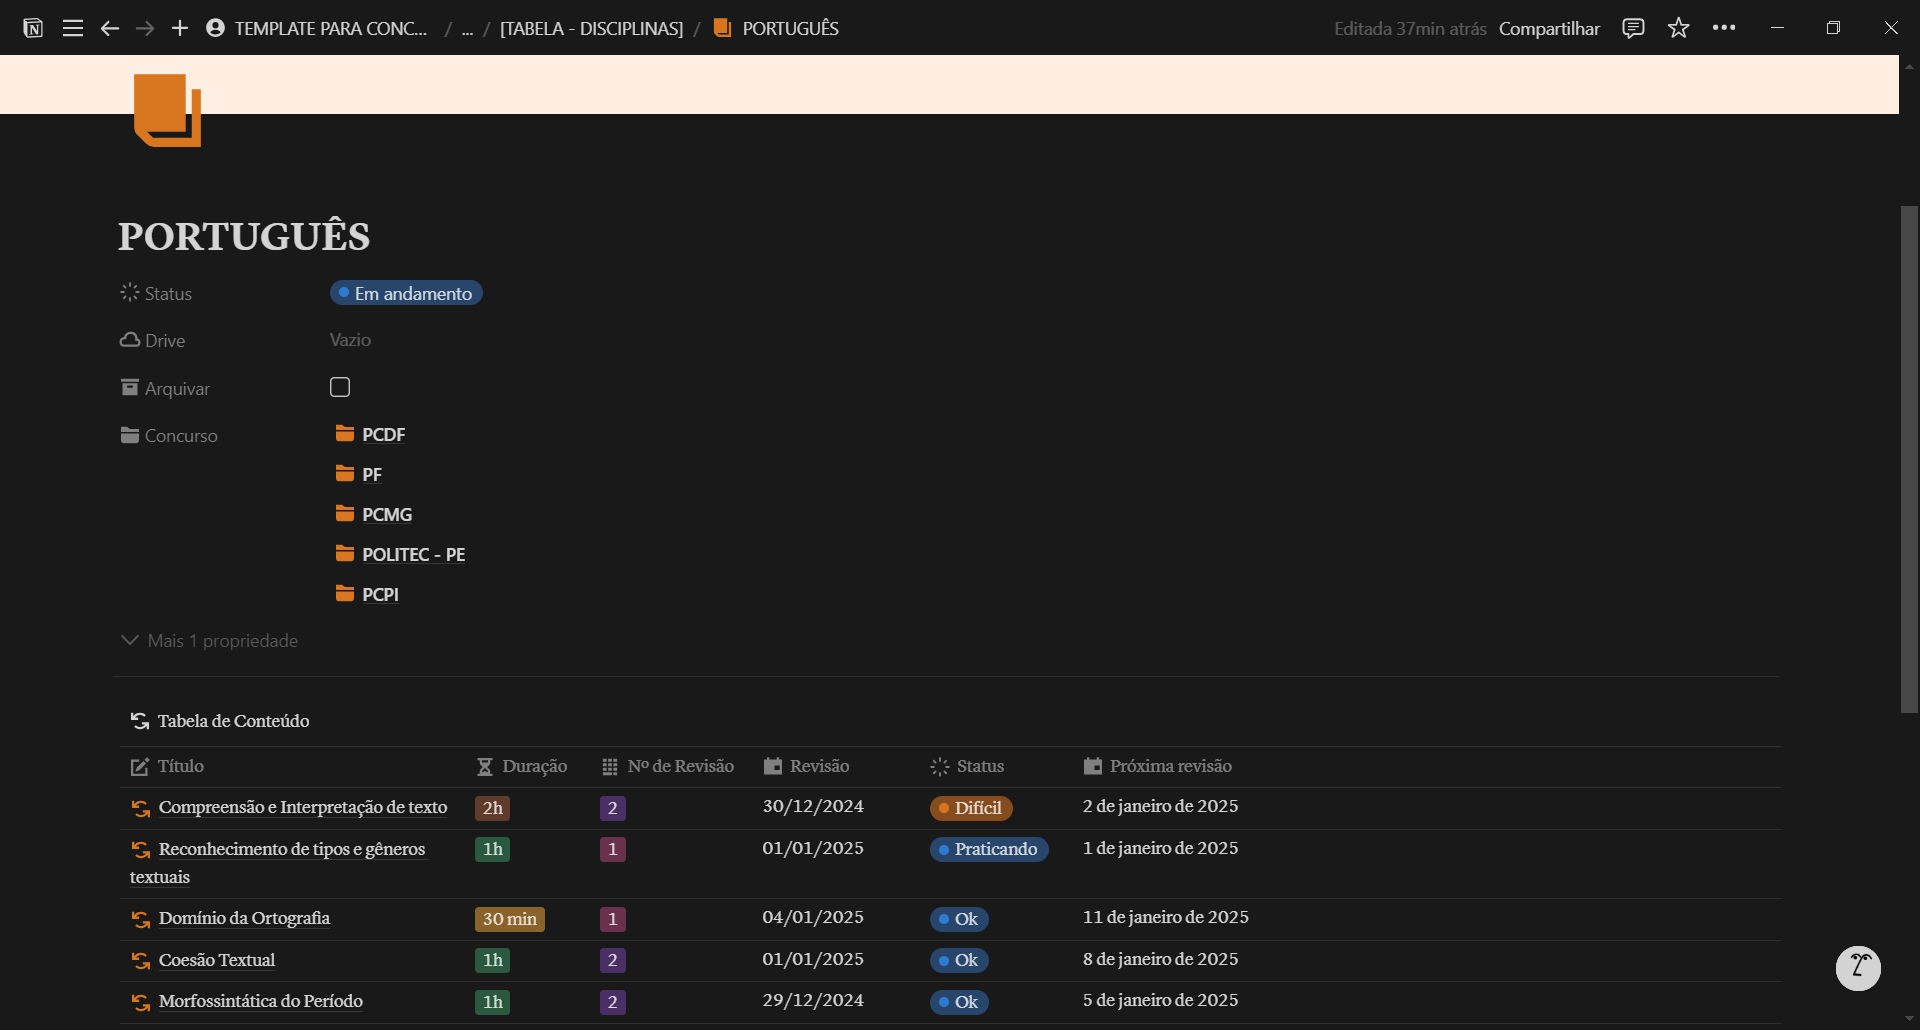The image size is (1920, 1030).
Task: Click the Compartilhar button
Action: point(1549,28)
